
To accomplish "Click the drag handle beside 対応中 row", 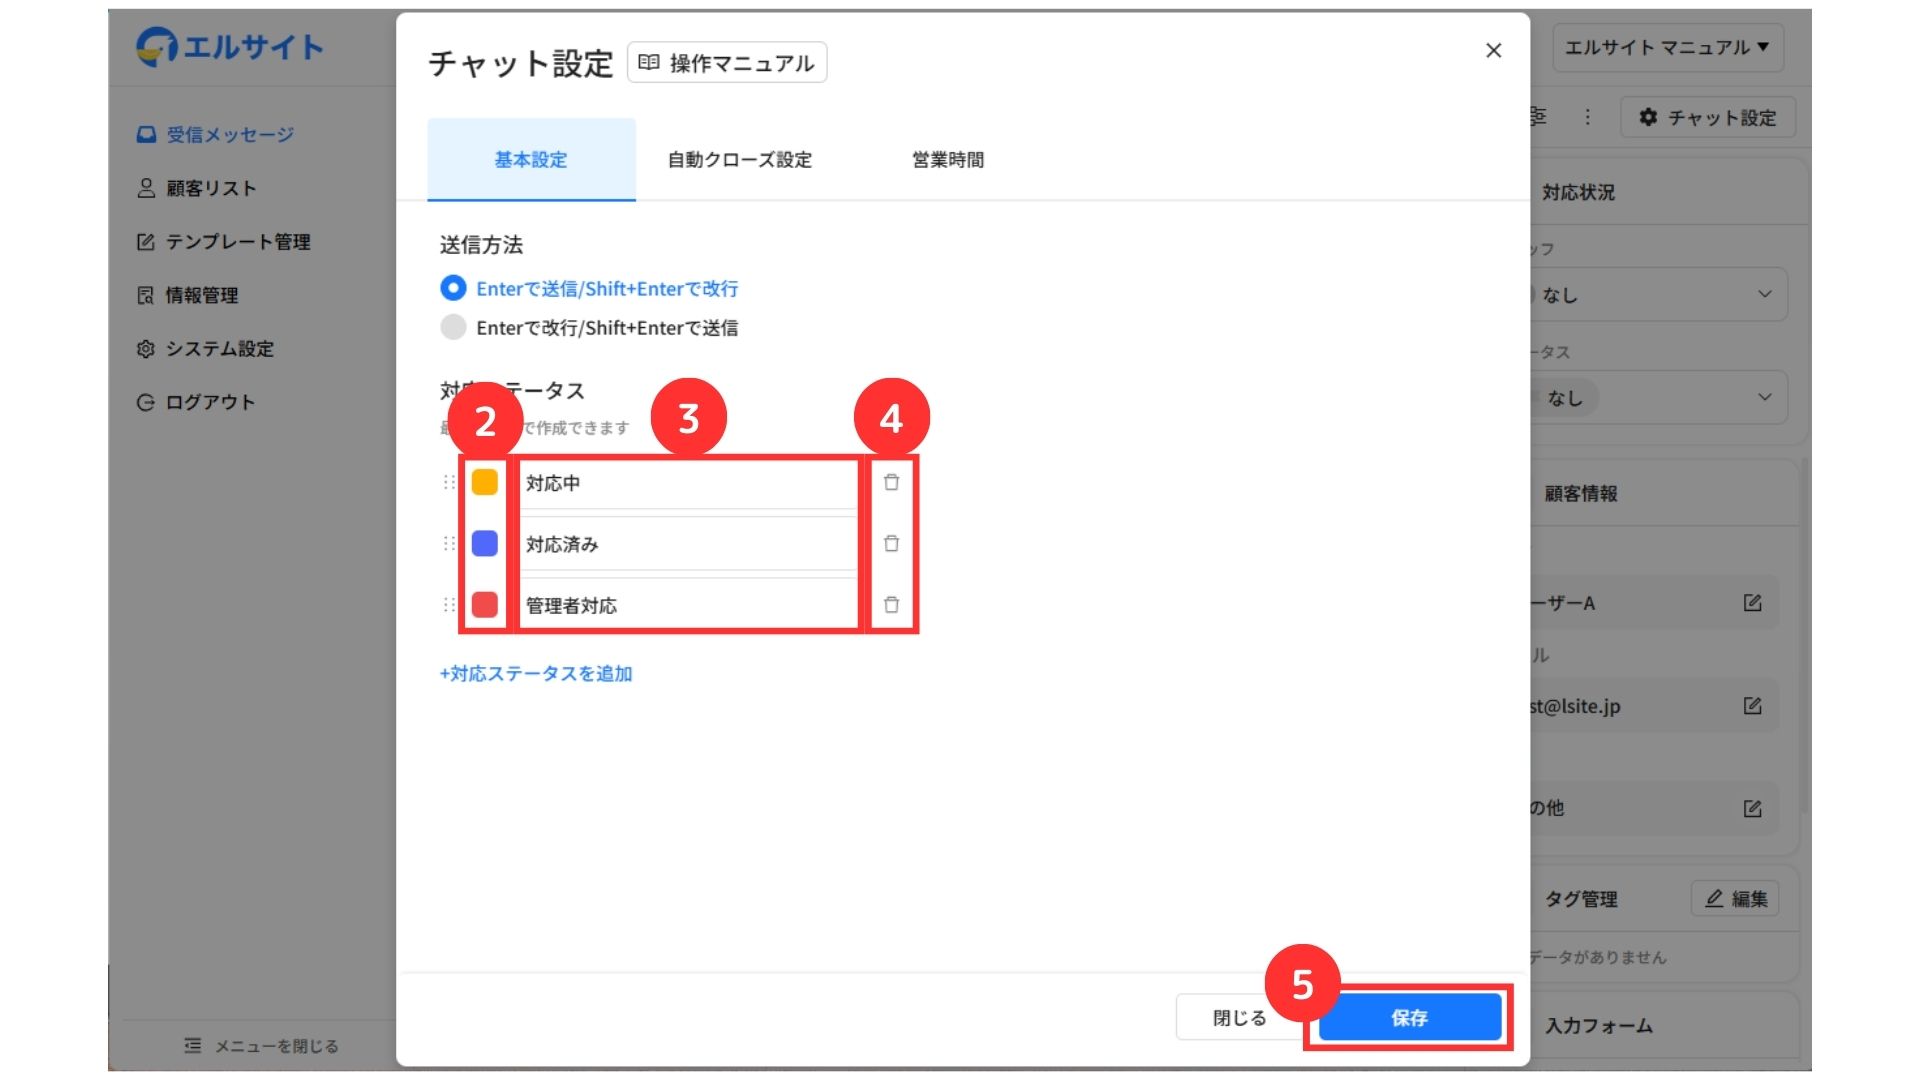I will (449, 483).
